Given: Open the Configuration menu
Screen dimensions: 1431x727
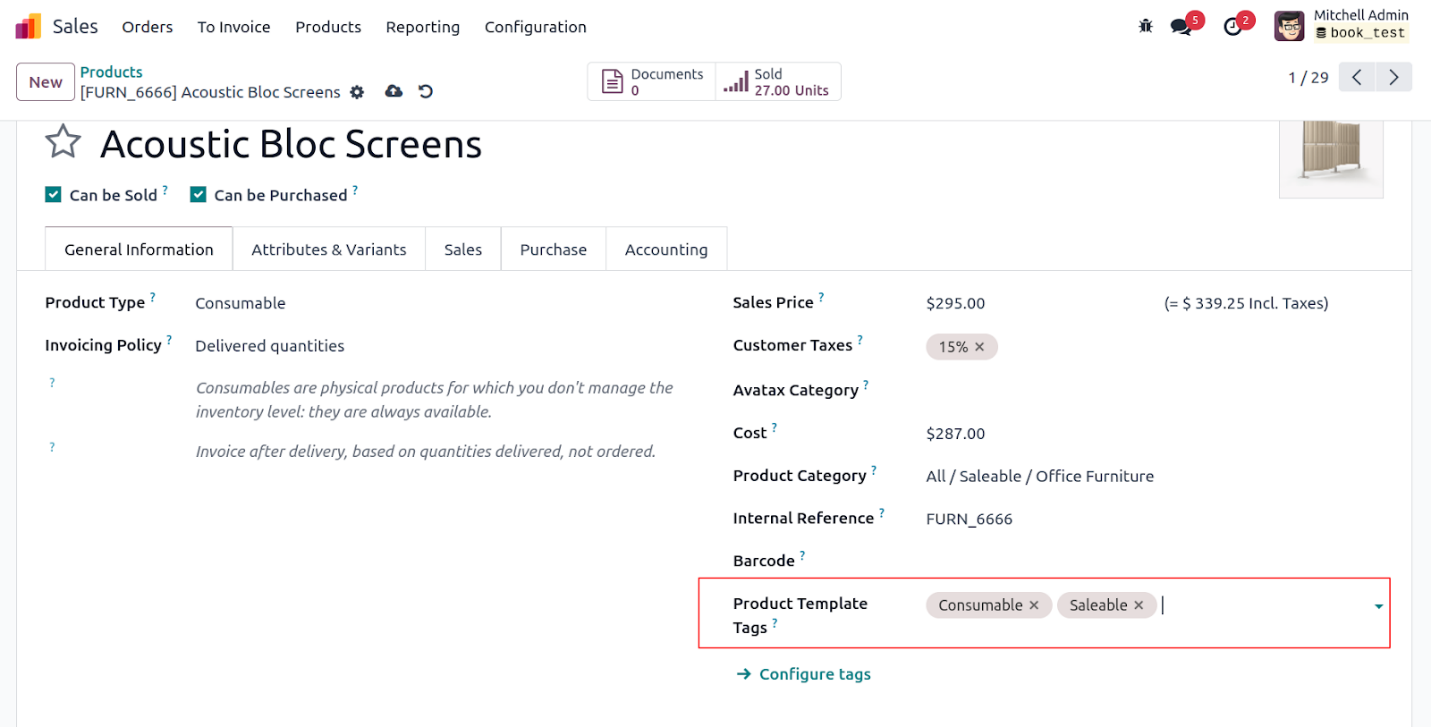Looking at the screenshot, I should coord(535,27).
